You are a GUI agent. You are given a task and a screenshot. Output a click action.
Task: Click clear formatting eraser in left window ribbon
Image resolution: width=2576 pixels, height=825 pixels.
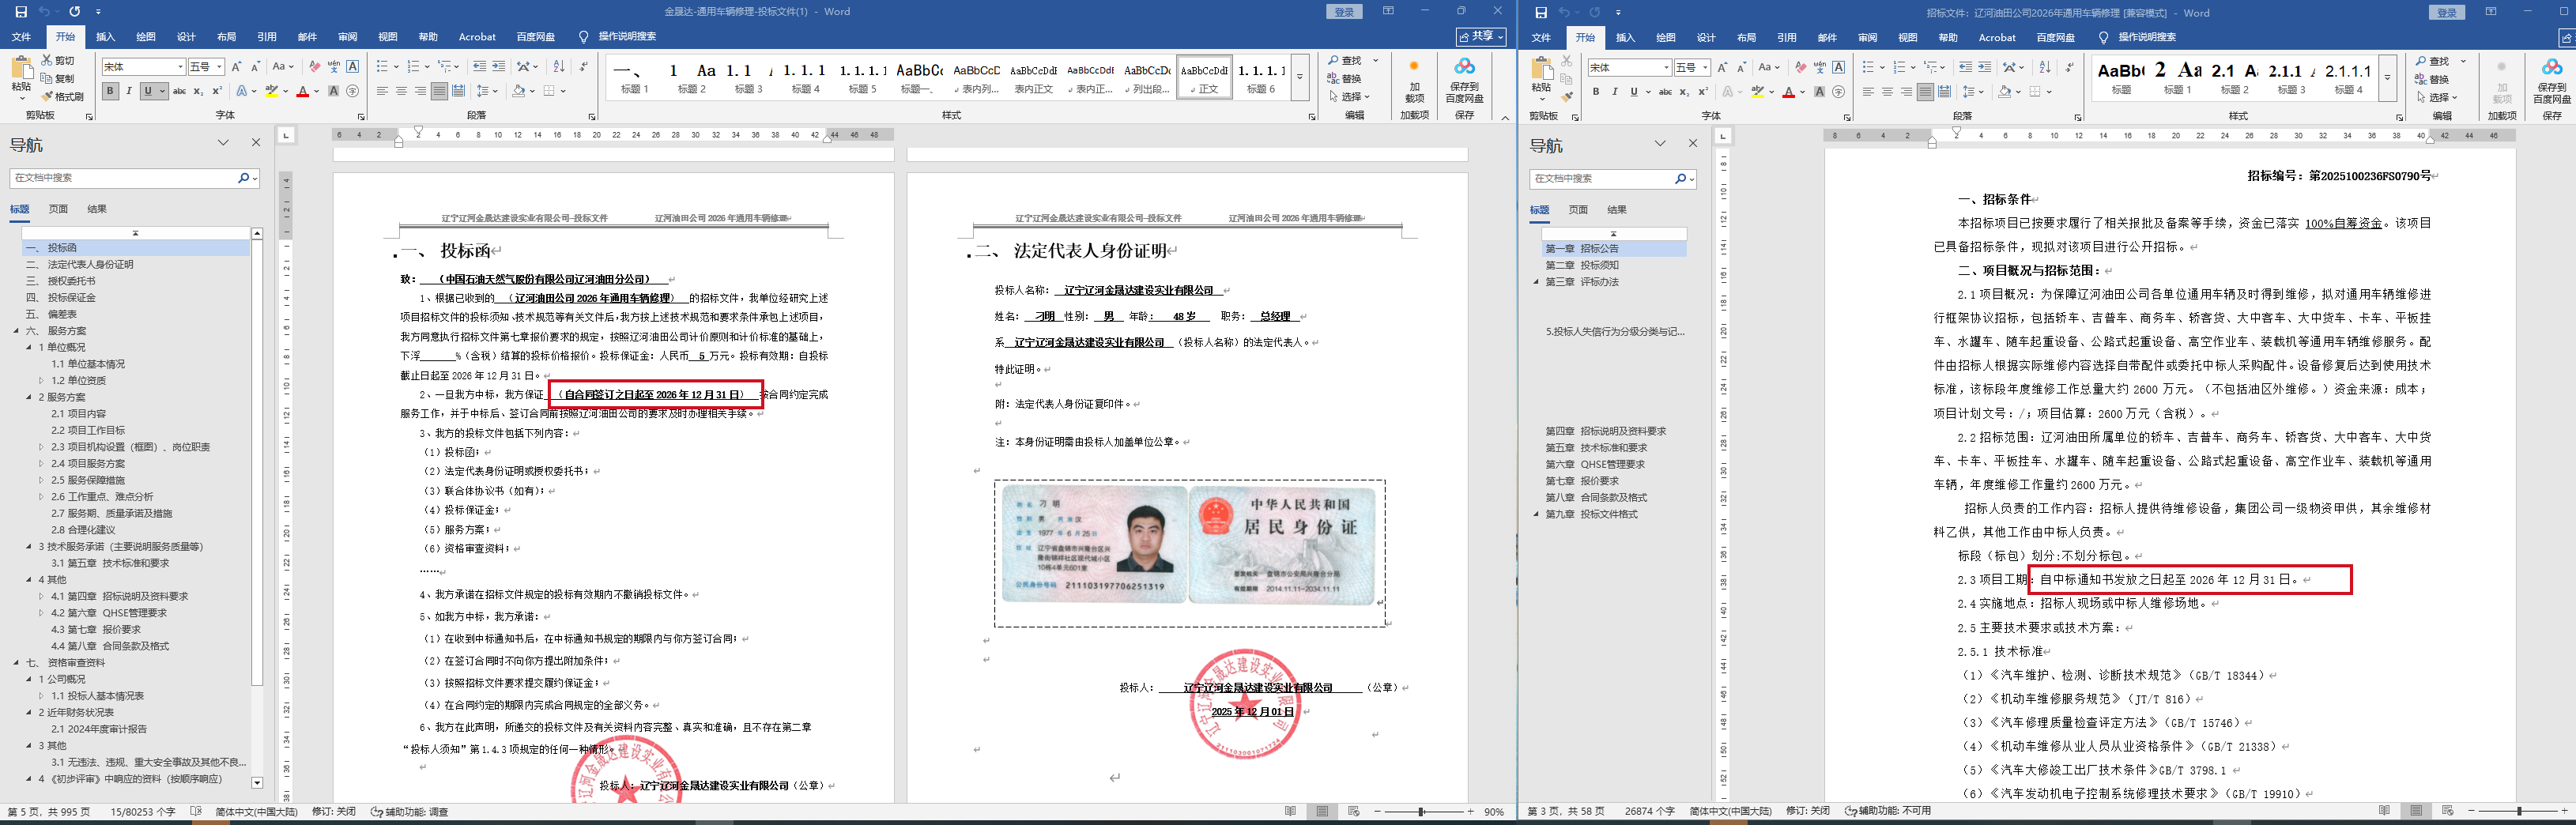(315, 67)
